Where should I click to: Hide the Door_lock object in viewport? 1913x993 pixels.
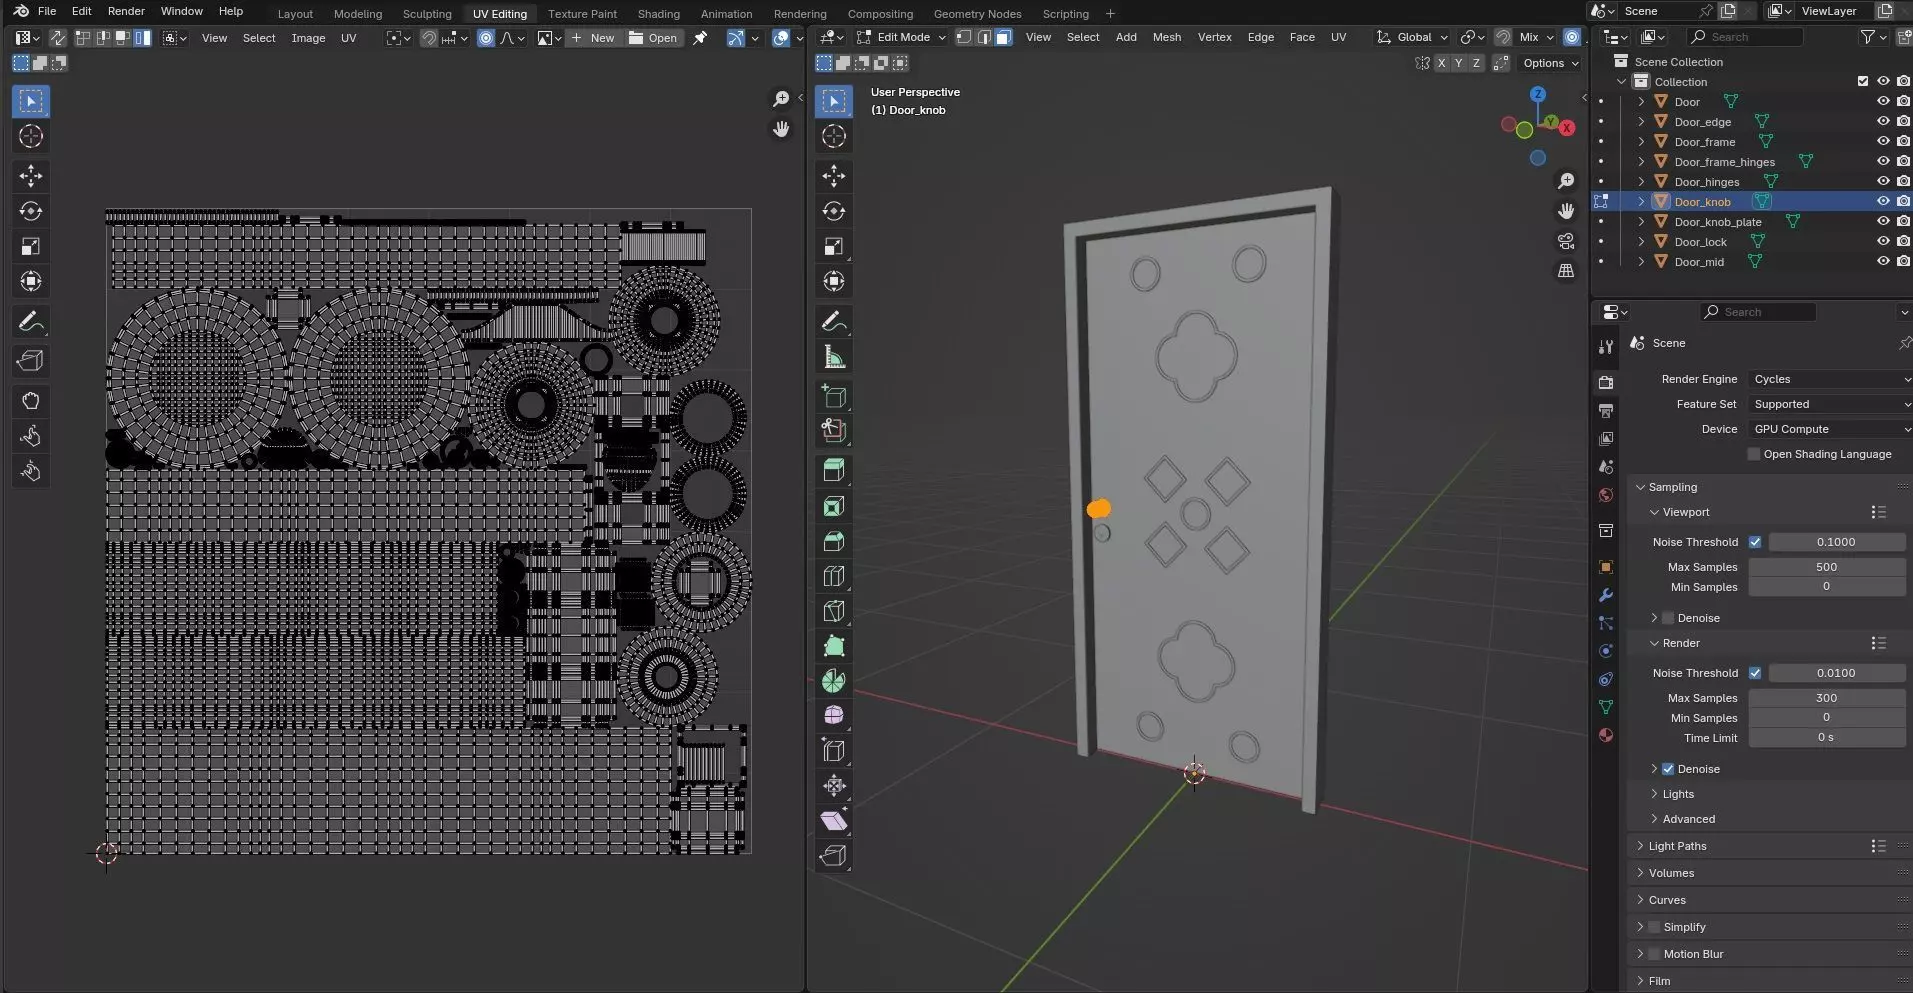(1883, 242)
